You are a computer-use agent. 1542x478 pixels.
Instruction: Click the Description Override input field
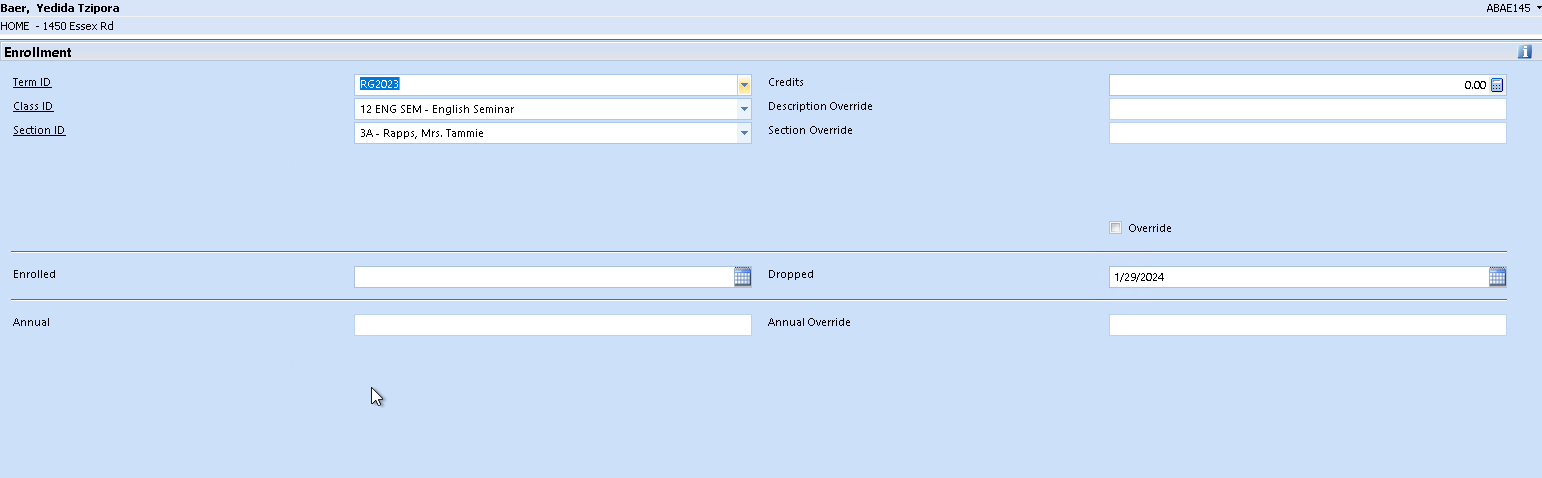(x=1307, y=109)
